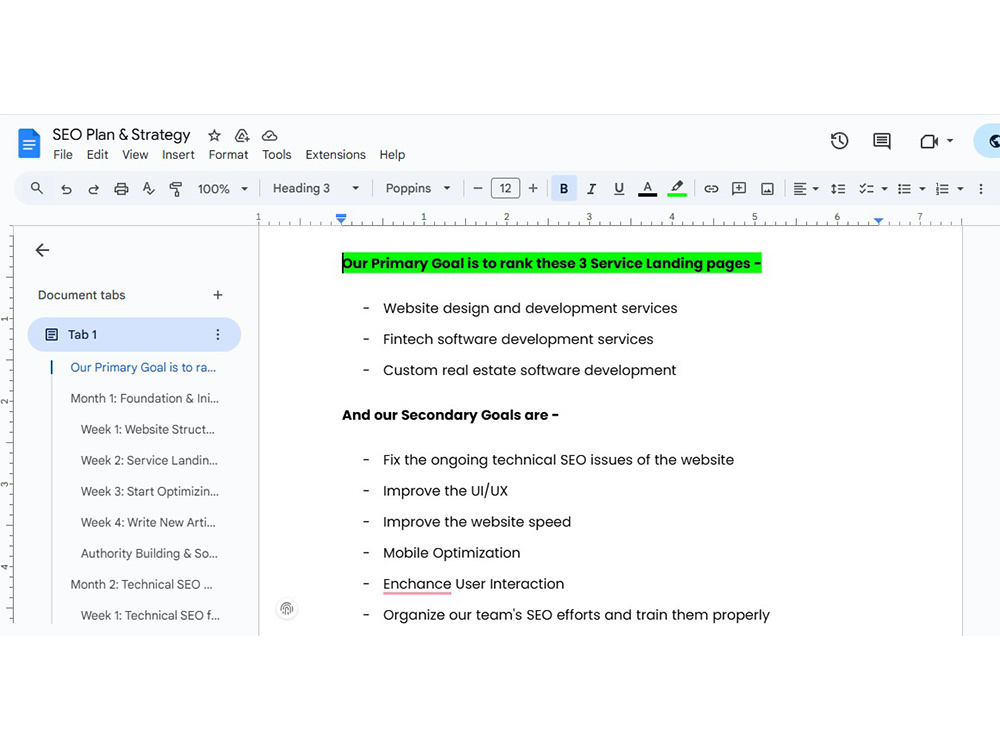Insert an image from toolbar
Screen dimensions: 1000x750
click(767, 189)
